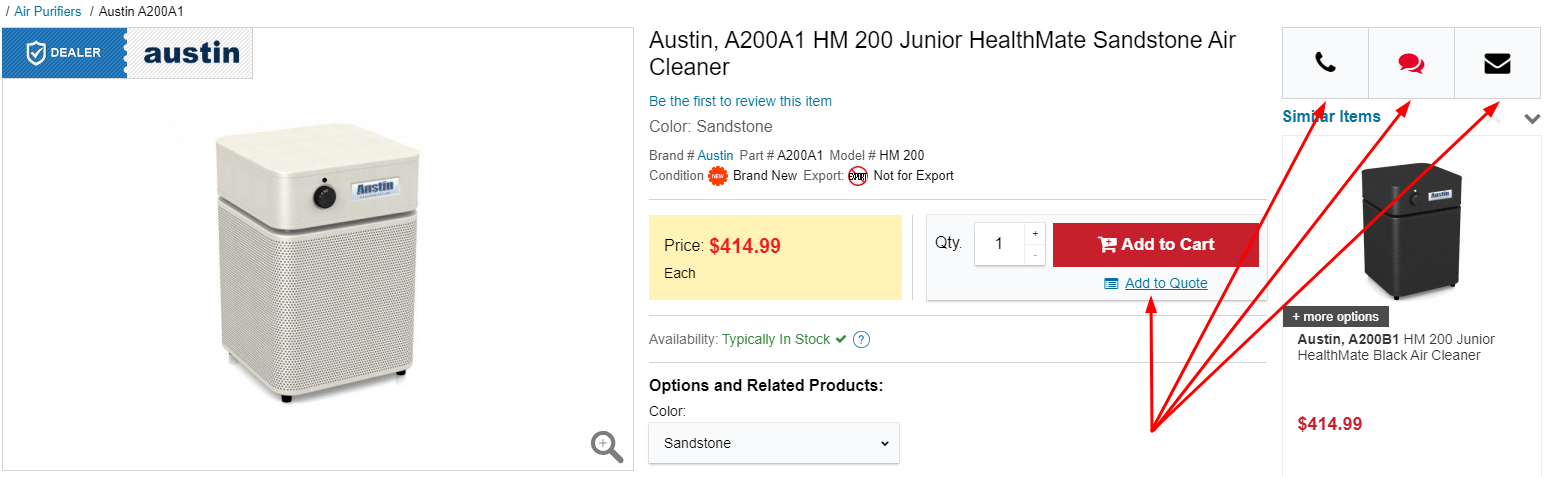Click the Dealer shield badge
This screenshot has height=477, width=1548.
(x=64, y=53)
